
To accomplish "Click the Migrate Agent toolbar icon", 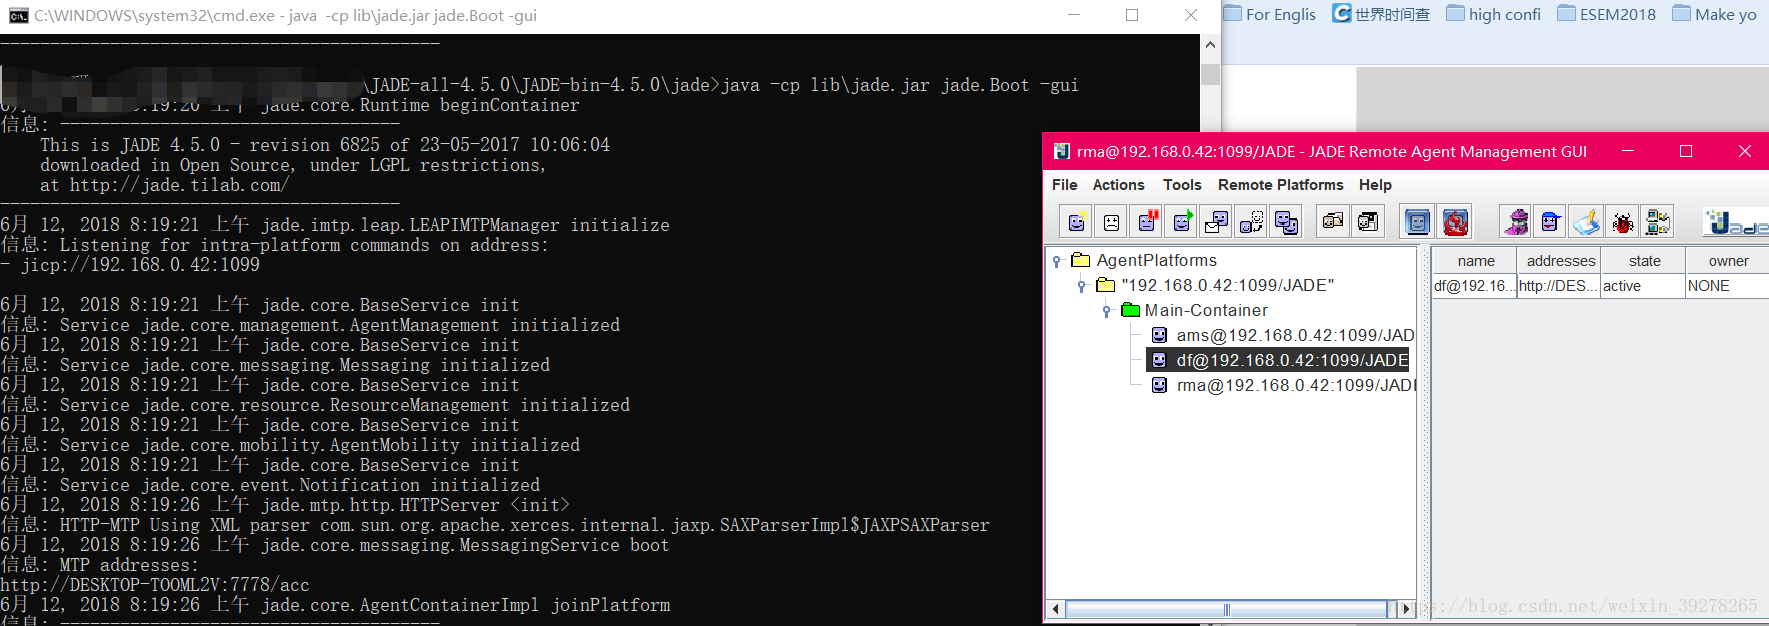I will tap(1252, 222).
